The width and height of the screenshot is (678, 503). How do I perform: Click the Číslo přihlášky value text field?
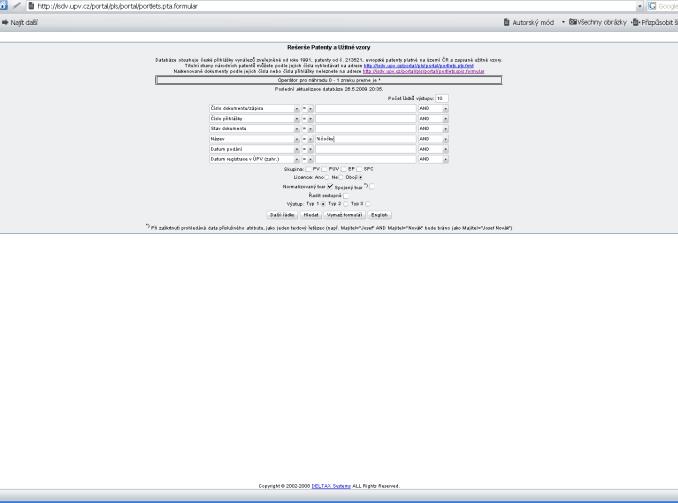coord(365,119)
